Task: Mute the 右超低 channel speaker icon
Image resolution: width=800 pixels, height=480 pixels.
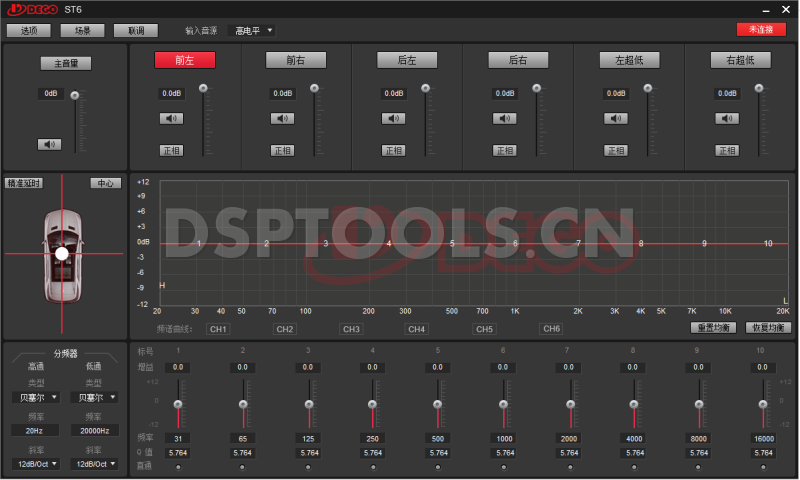Action: [x=727, y=119]
